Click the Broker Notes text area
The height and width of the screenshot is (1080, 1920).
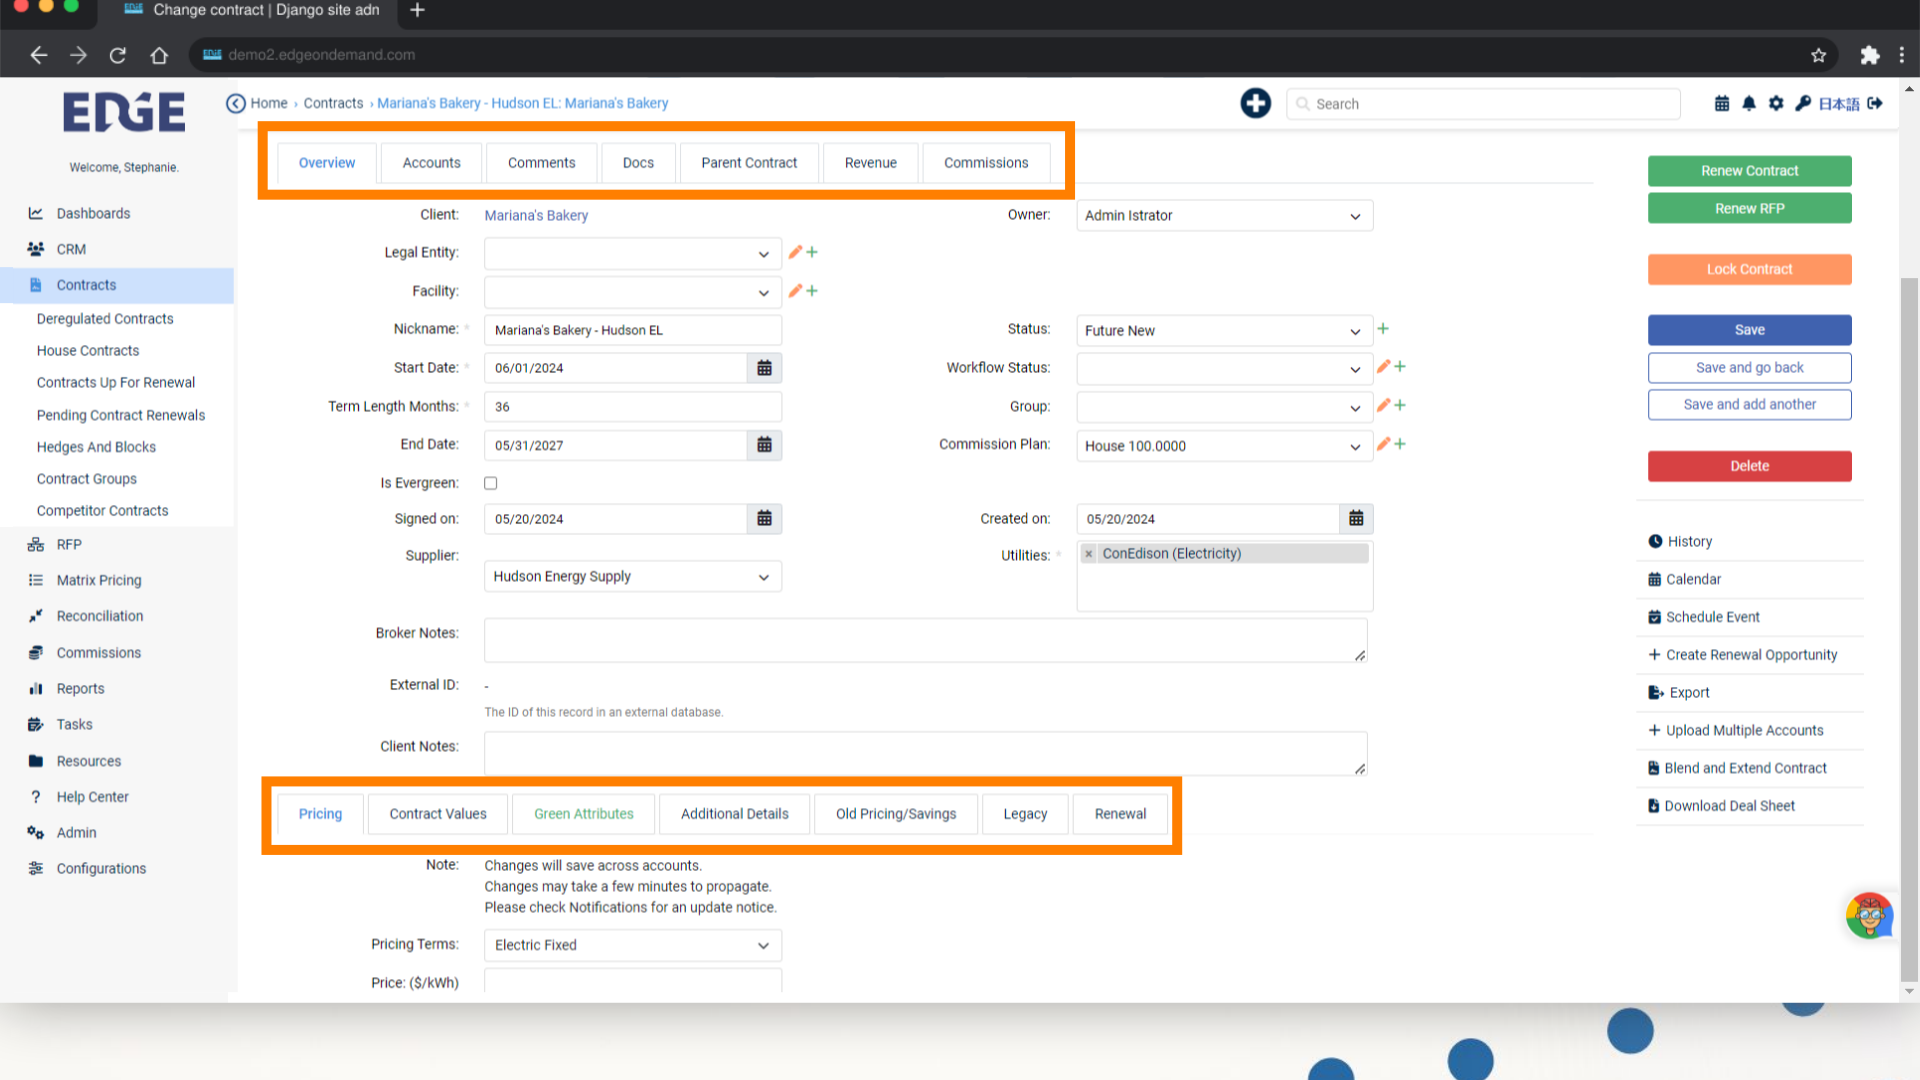tap(926, 640)
